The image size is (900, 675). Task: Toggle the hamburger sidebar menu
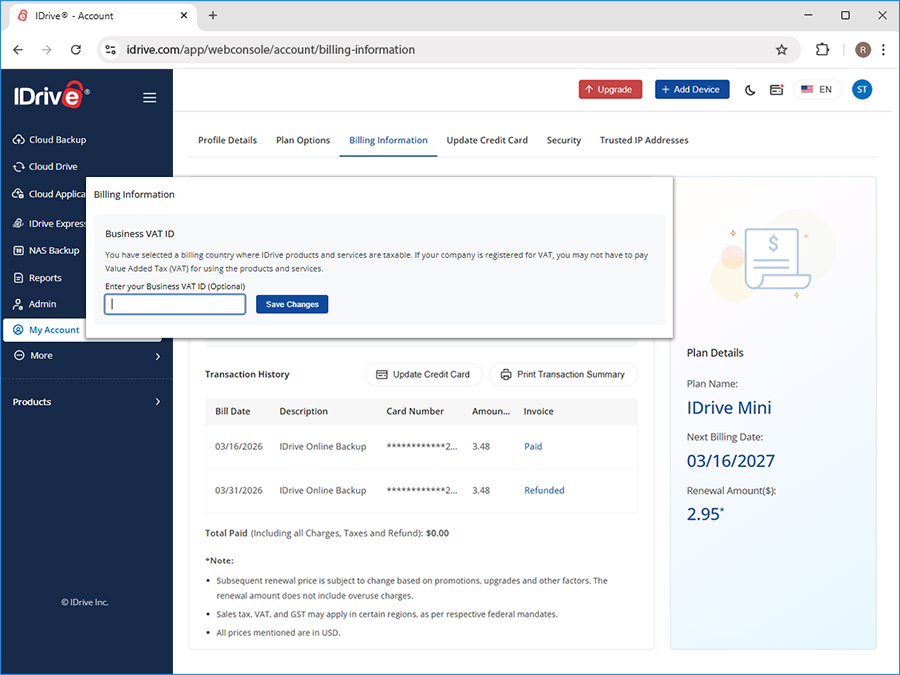(x=149, y=98)
